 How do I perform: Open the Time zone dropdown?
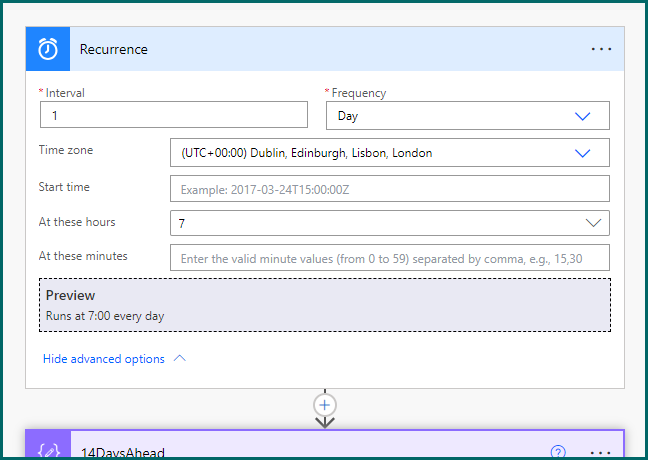[x=390, y=153]
